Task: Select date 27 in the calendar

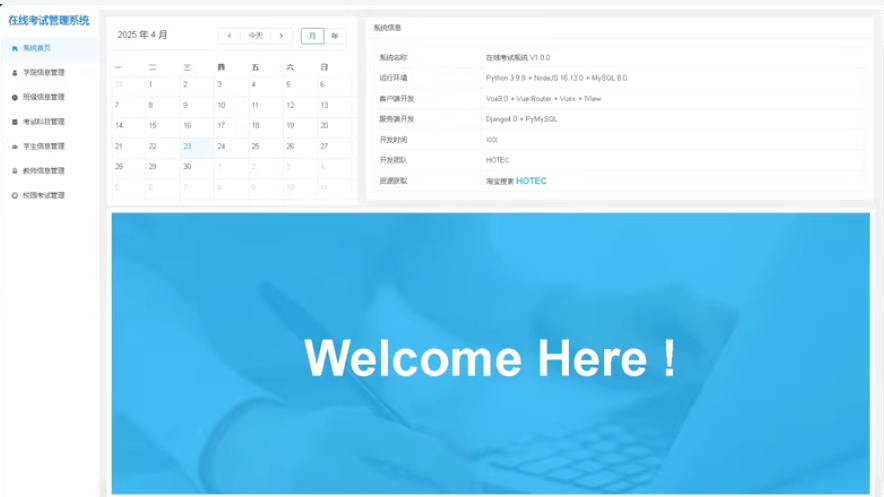Action: [324, 147]
